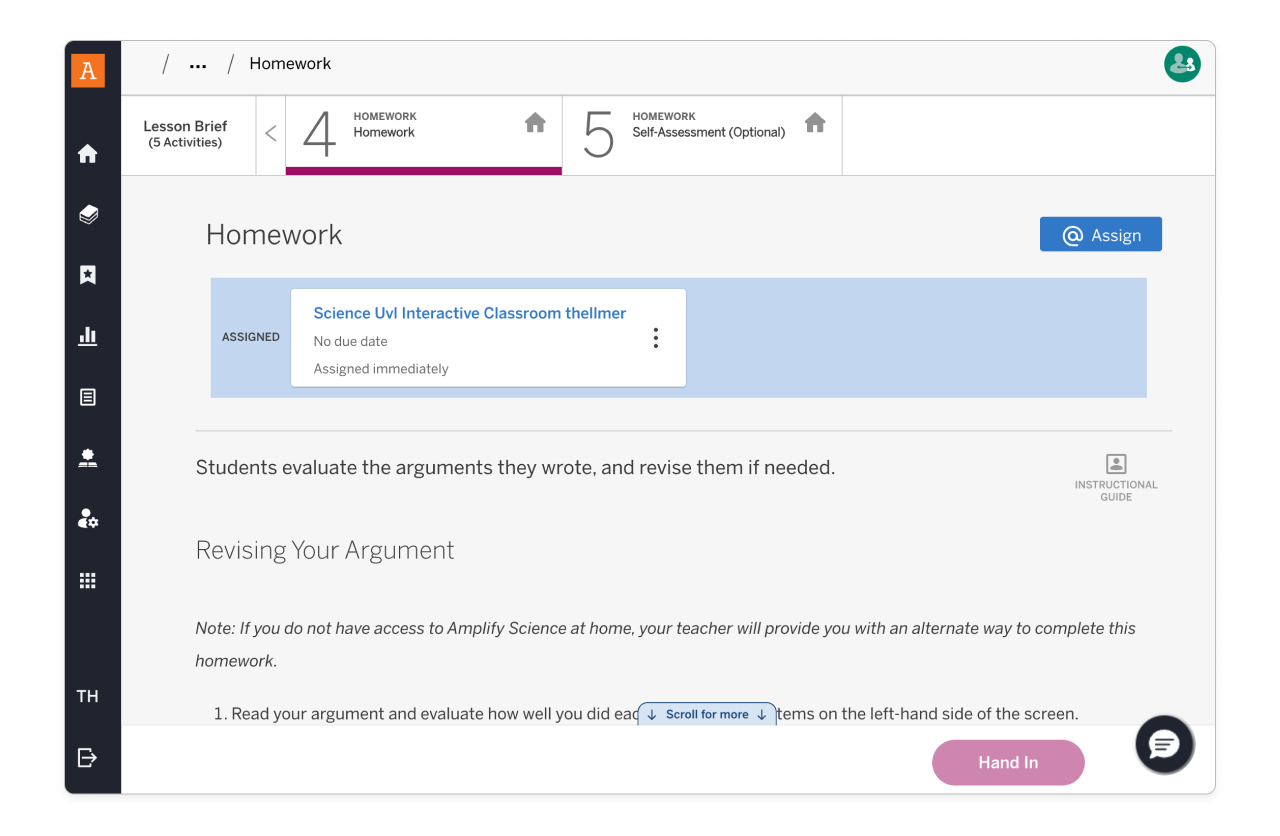Viewport: 1280px width, 836px height.
Task: Open Science Uvl Interactive Classroom link
Action: pos(469,313)
